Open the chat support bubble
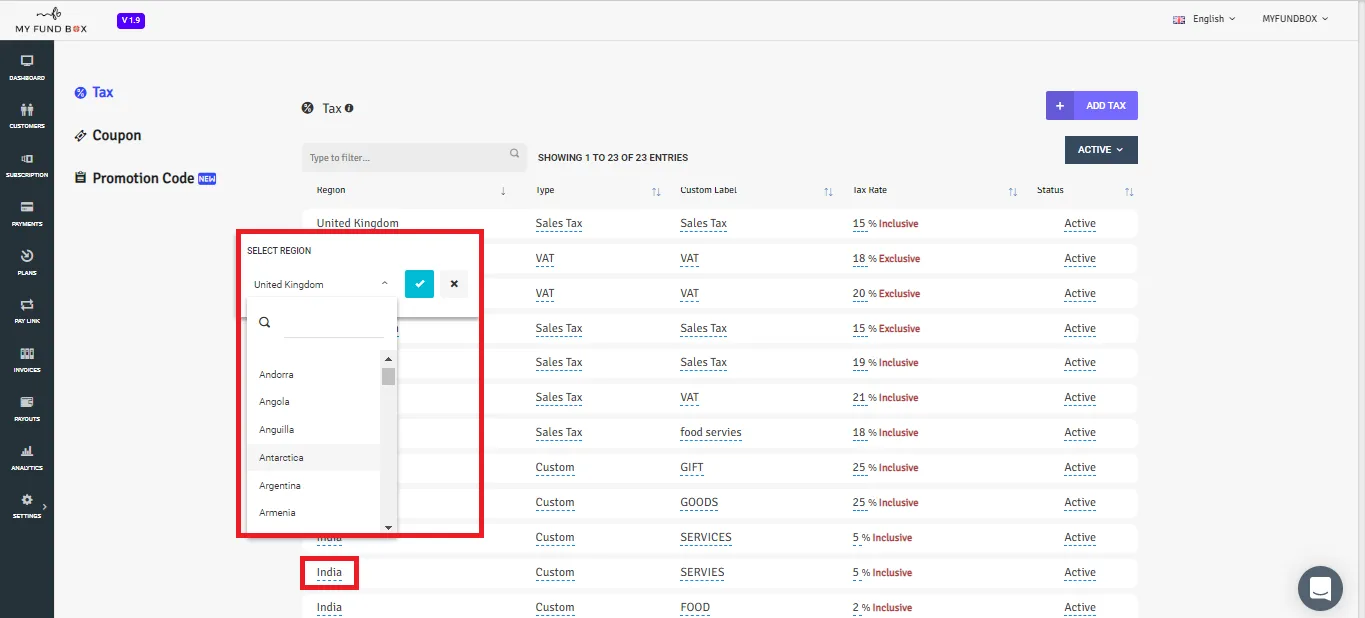The width and height of the screenshot is (1365, 618). pos(1320,587)
